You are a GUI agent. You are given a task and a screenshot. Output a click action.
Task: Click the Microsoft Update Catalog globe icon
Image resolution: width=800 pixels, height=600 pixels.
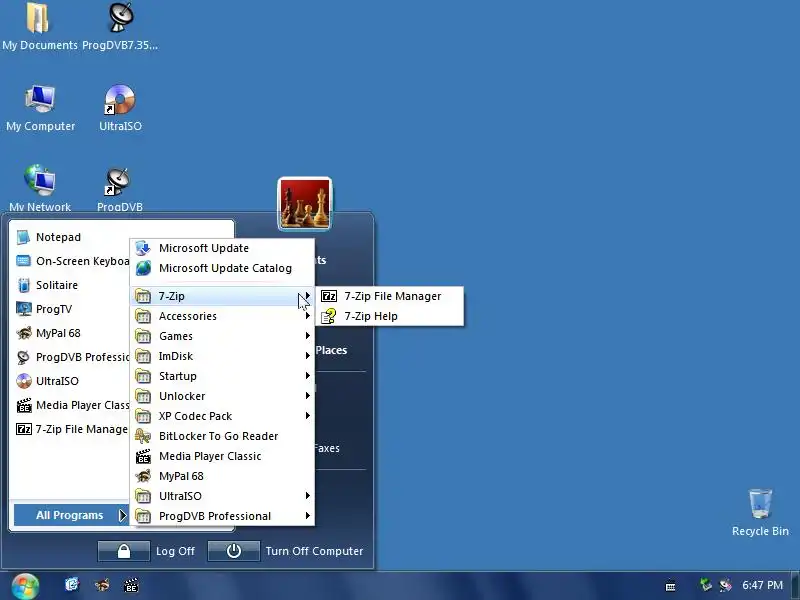click(143, 268)
